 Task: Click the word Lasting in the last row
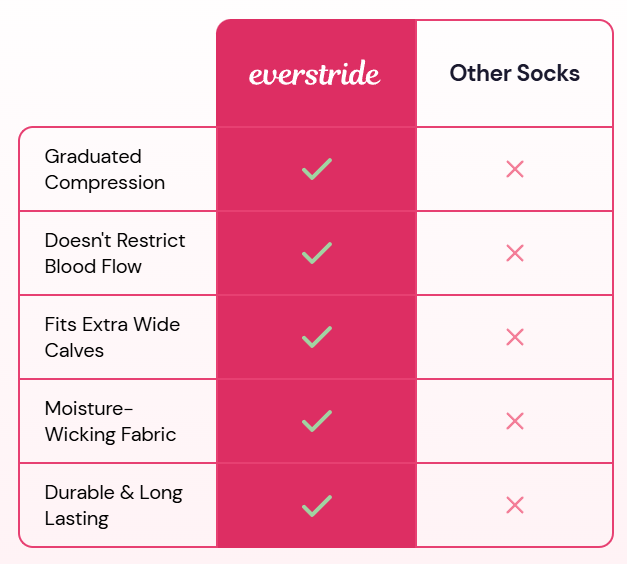(x=77, y=519)
